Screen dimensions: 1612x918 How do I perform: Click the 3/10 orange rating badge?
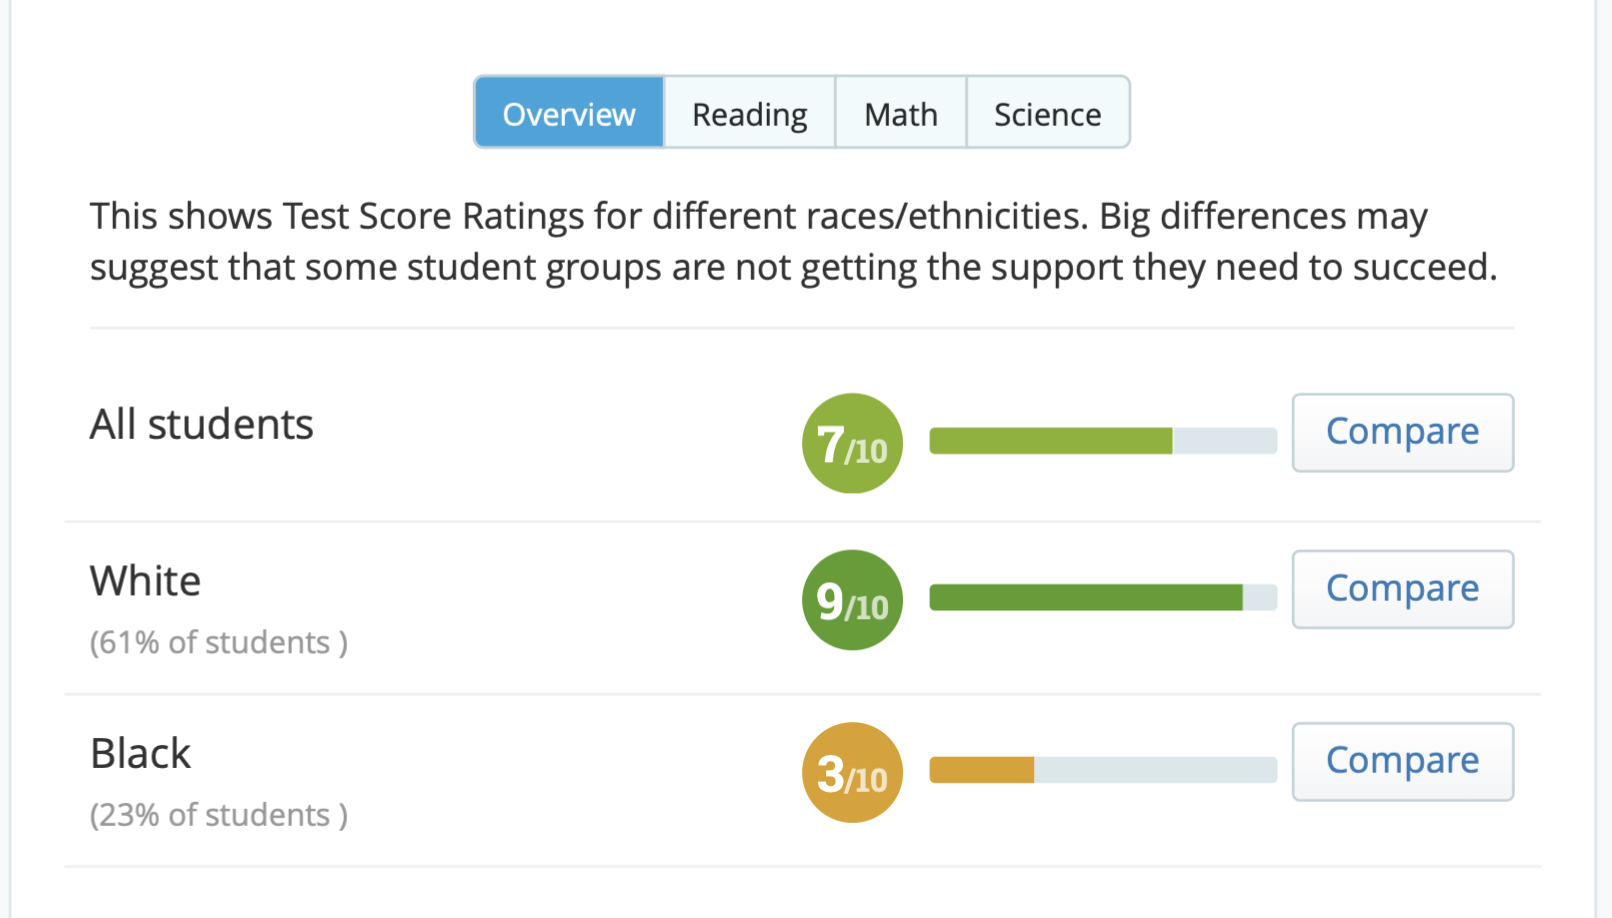pos(852,773)
